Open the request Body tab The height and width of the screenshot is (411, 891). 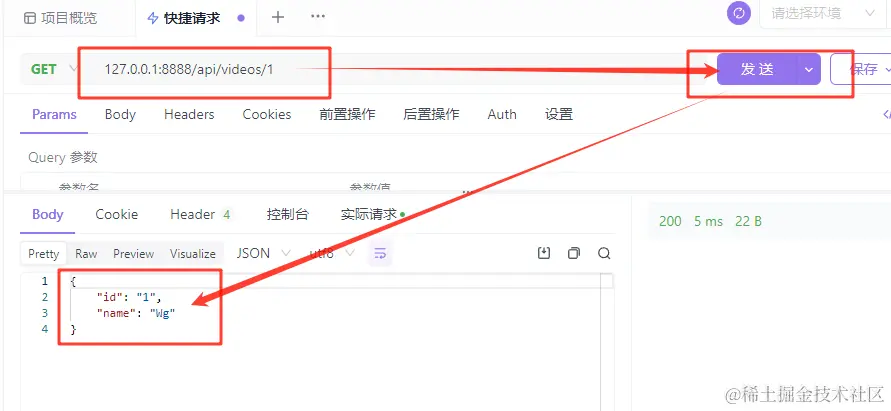point(120,114)
